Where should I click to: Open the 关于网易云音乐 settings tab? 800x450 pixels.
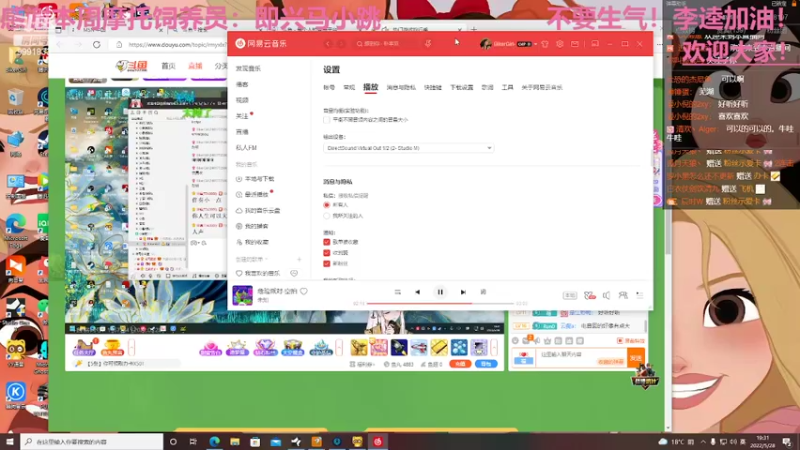[542, 88]
